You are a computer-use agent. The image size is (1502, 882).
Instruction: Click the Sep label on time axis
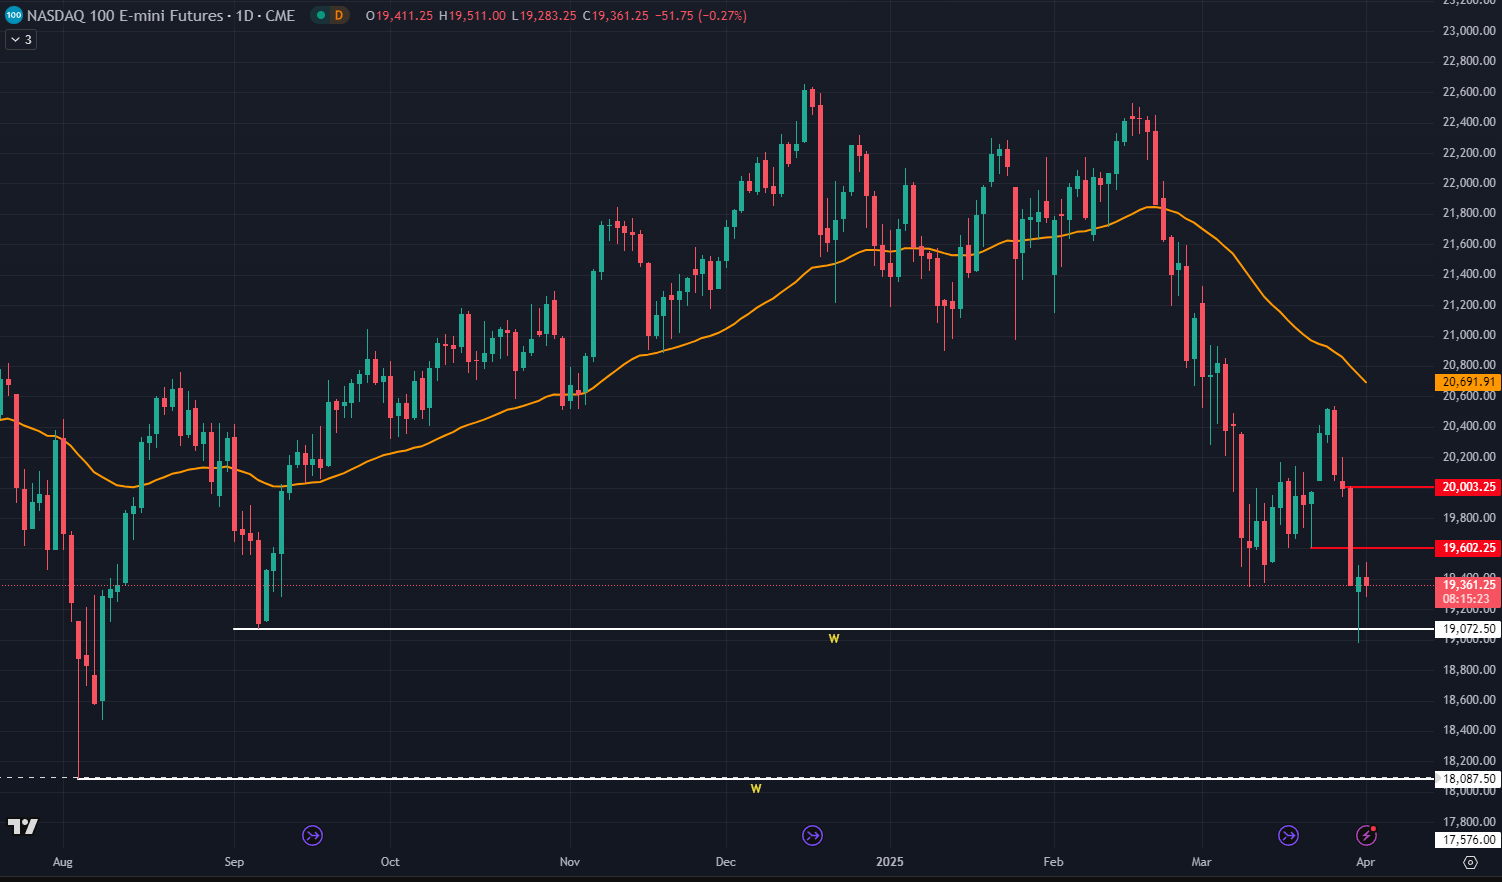234,861
